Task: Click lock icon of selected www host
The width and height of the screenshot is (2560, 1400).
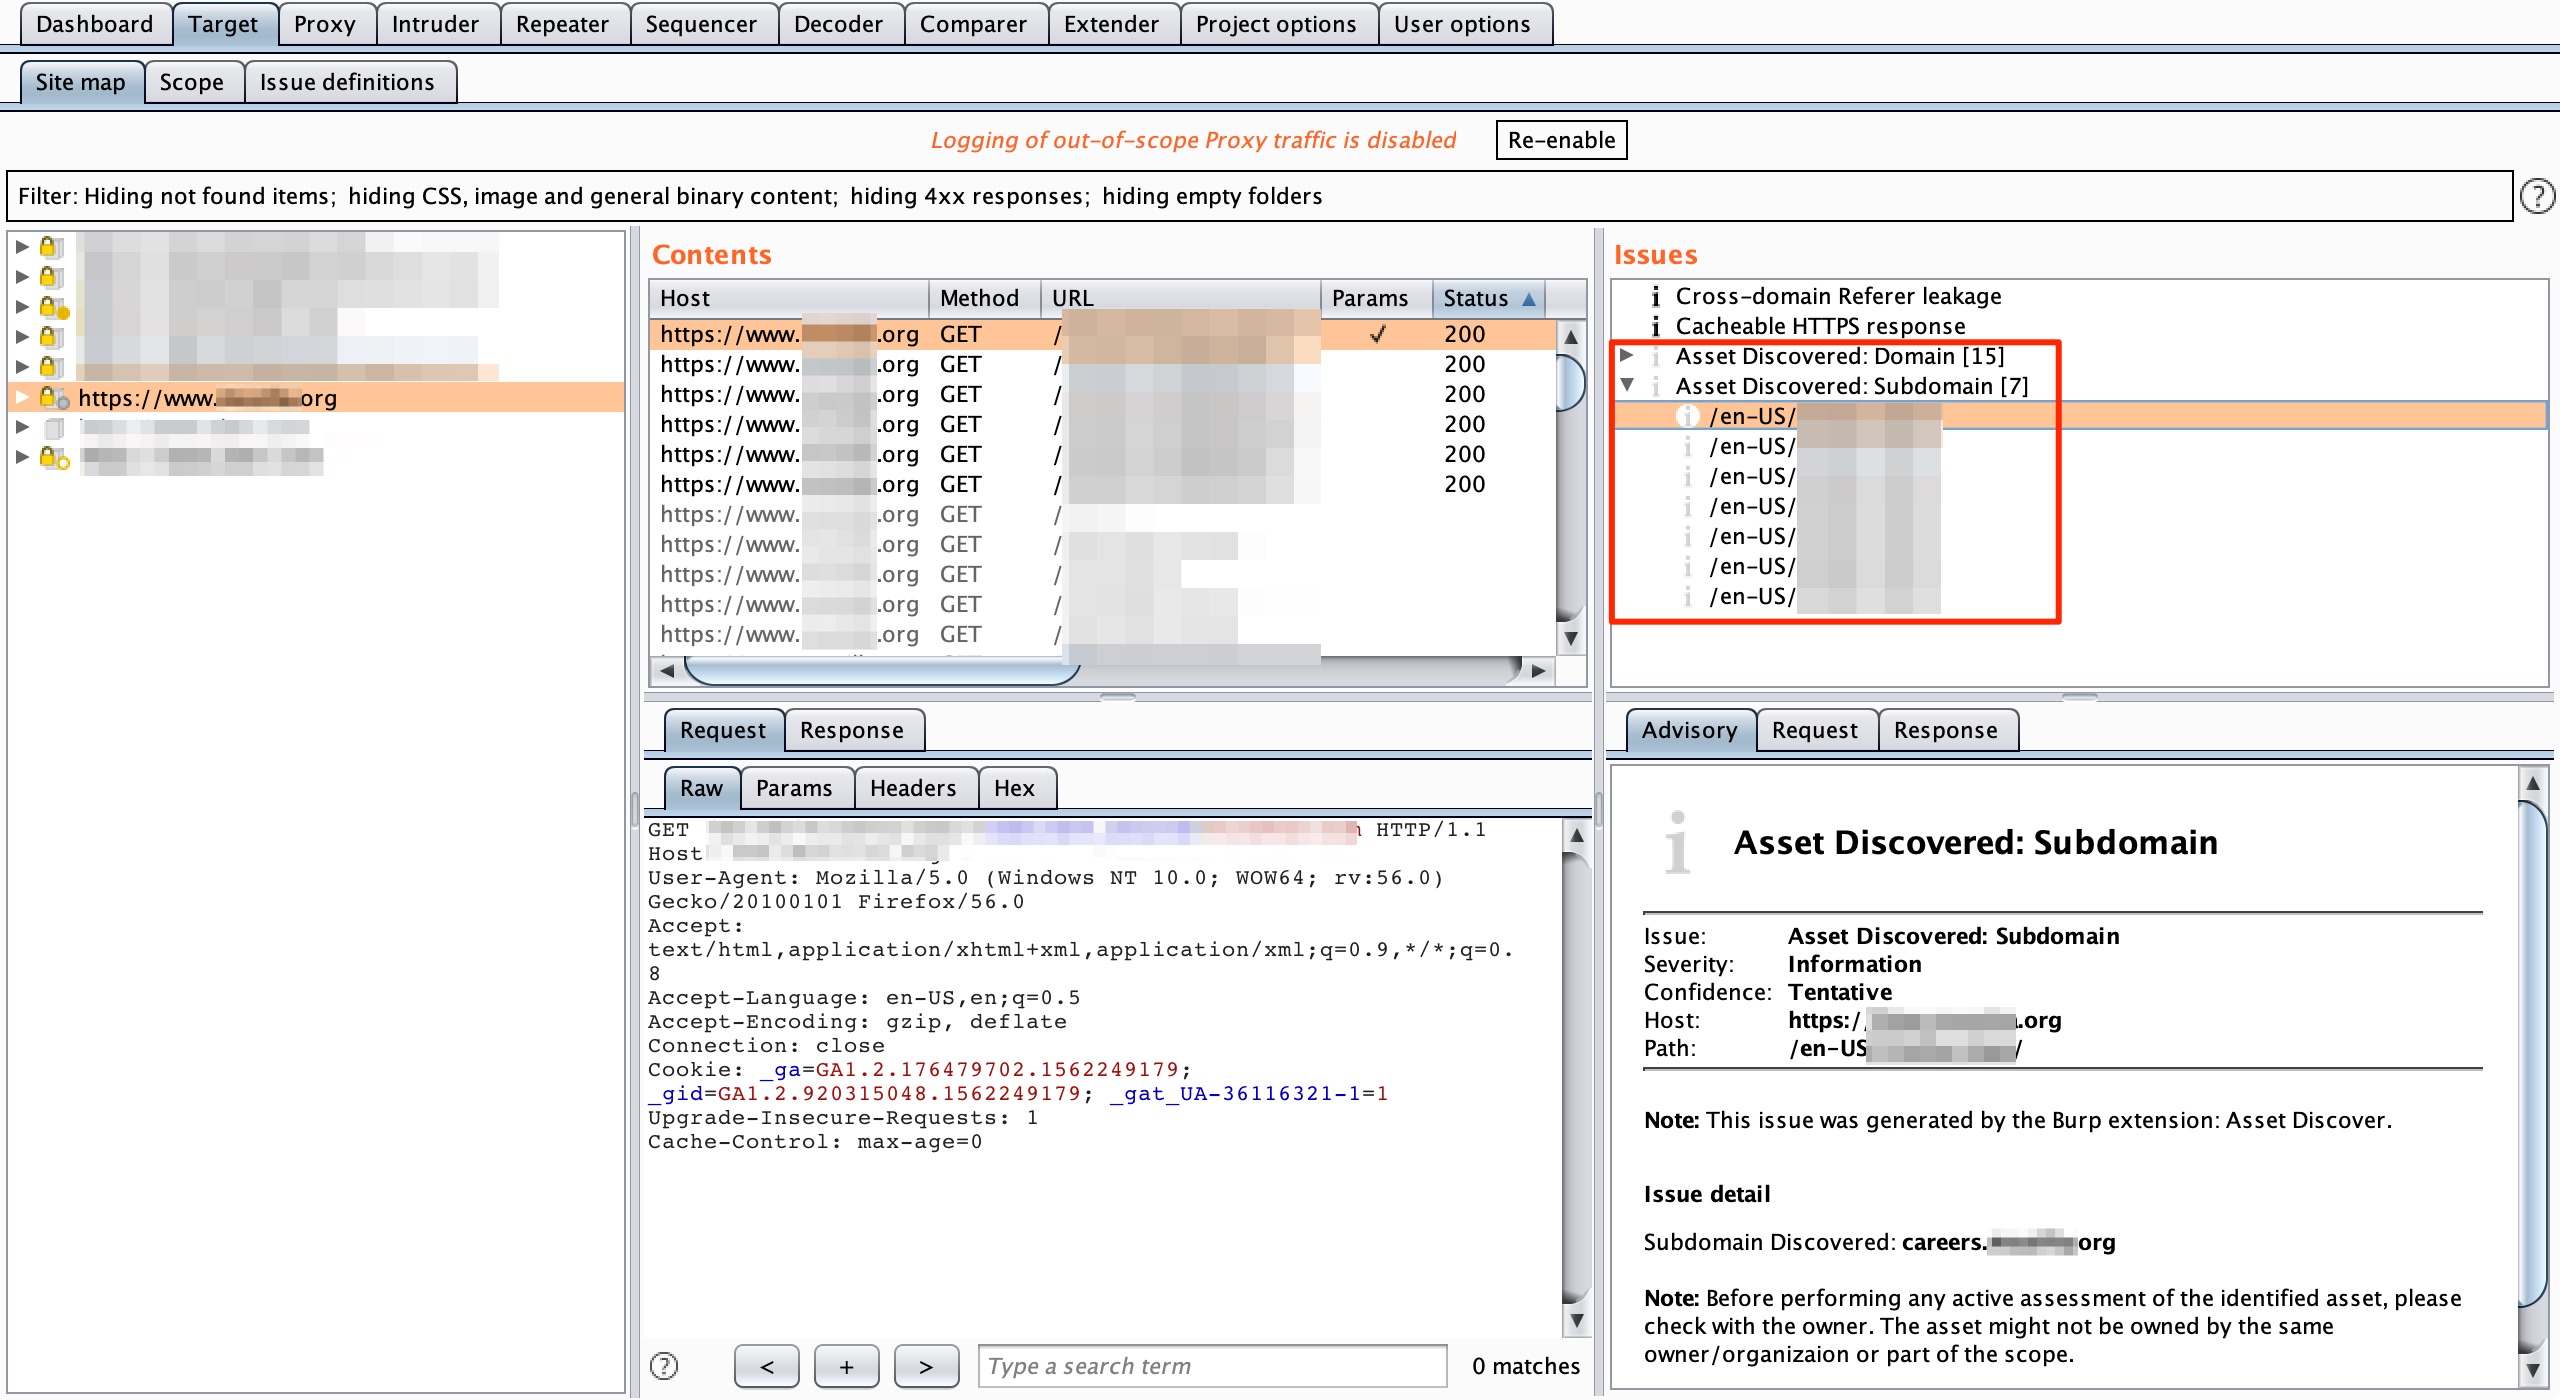Action: tap(52, 398)
